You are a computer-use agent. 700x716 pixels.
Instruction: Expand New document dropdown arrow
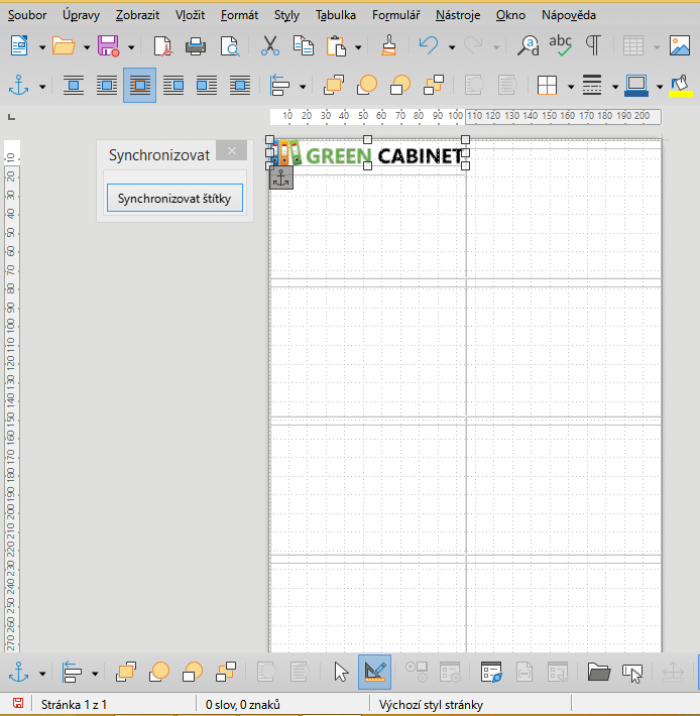(42, 47)
